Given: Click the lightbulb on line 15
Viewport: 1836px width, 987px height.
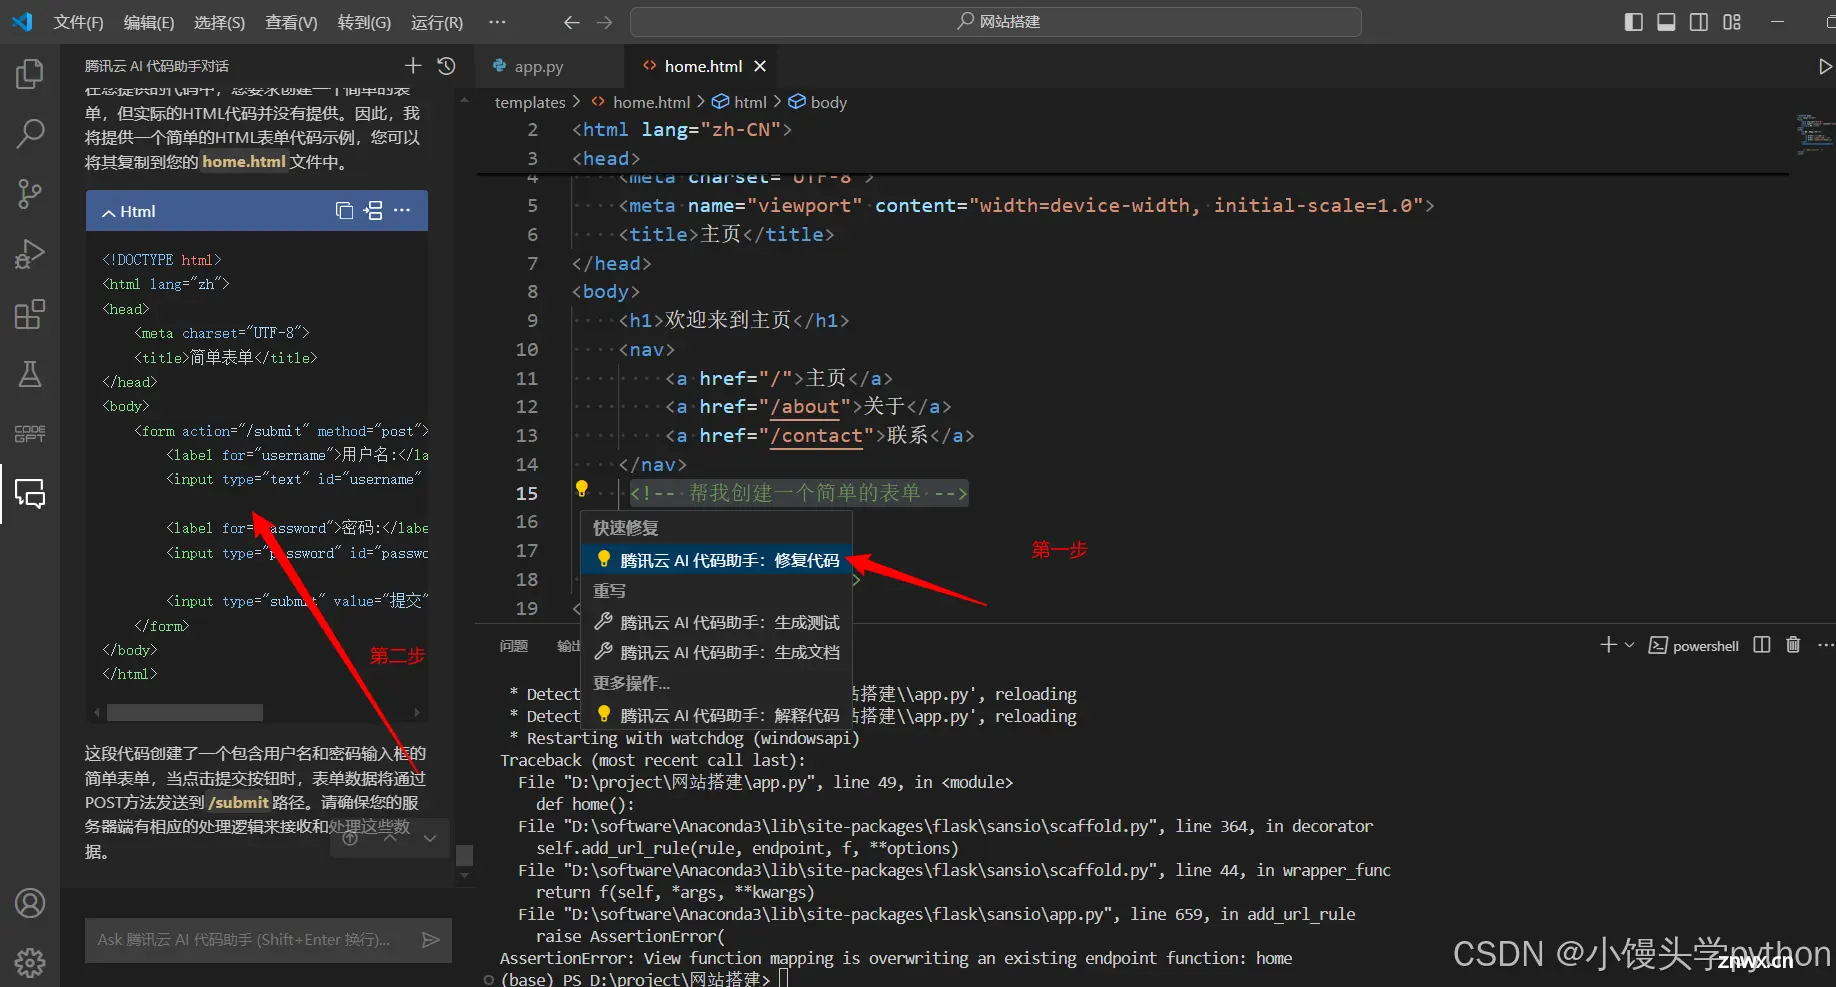Looking at the screenshot, I should point(581,489).
